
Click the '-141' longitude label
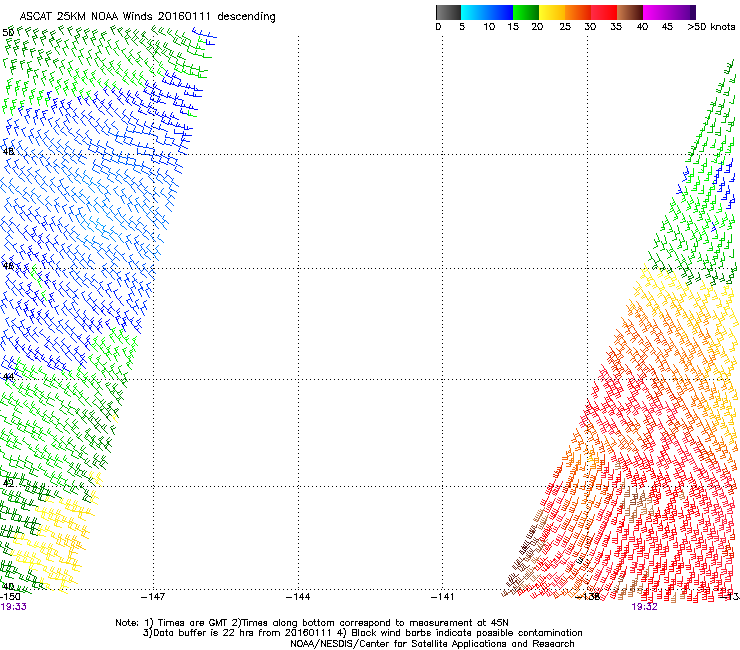[443, 597]
